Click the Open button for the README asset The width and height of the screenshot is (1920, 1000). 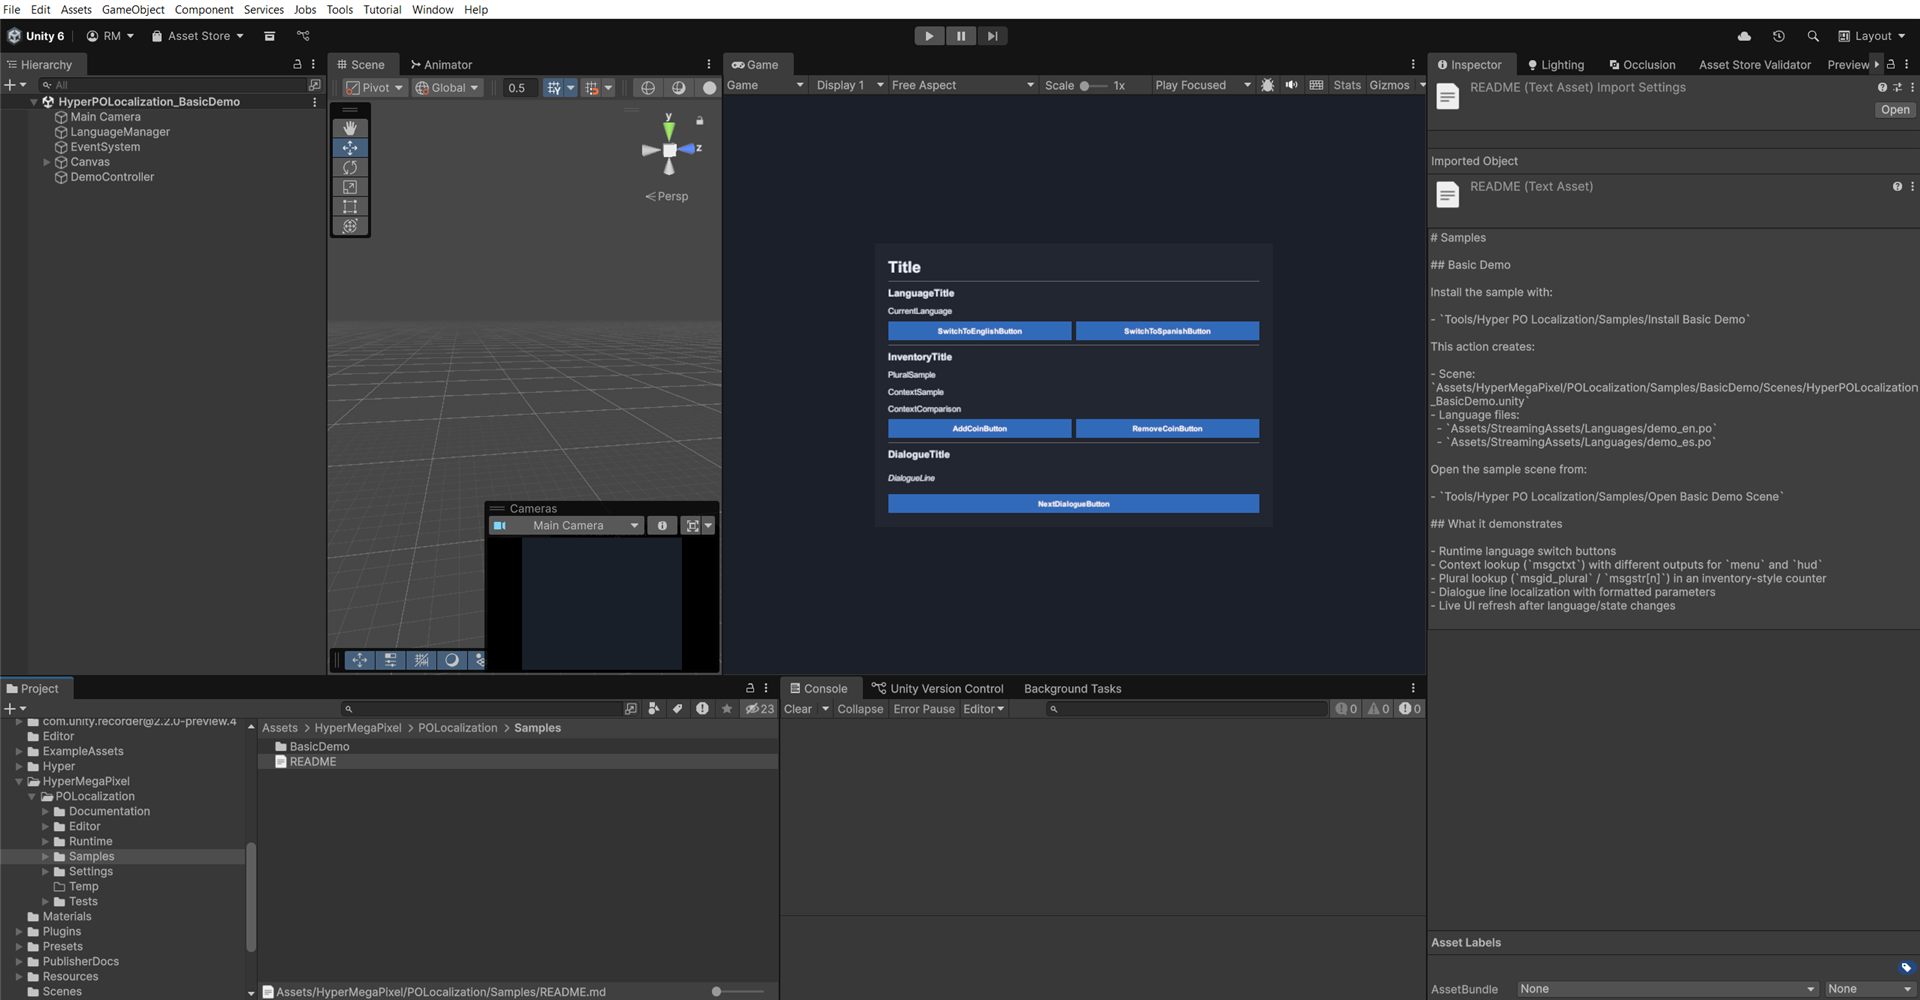coord(1895,109)
